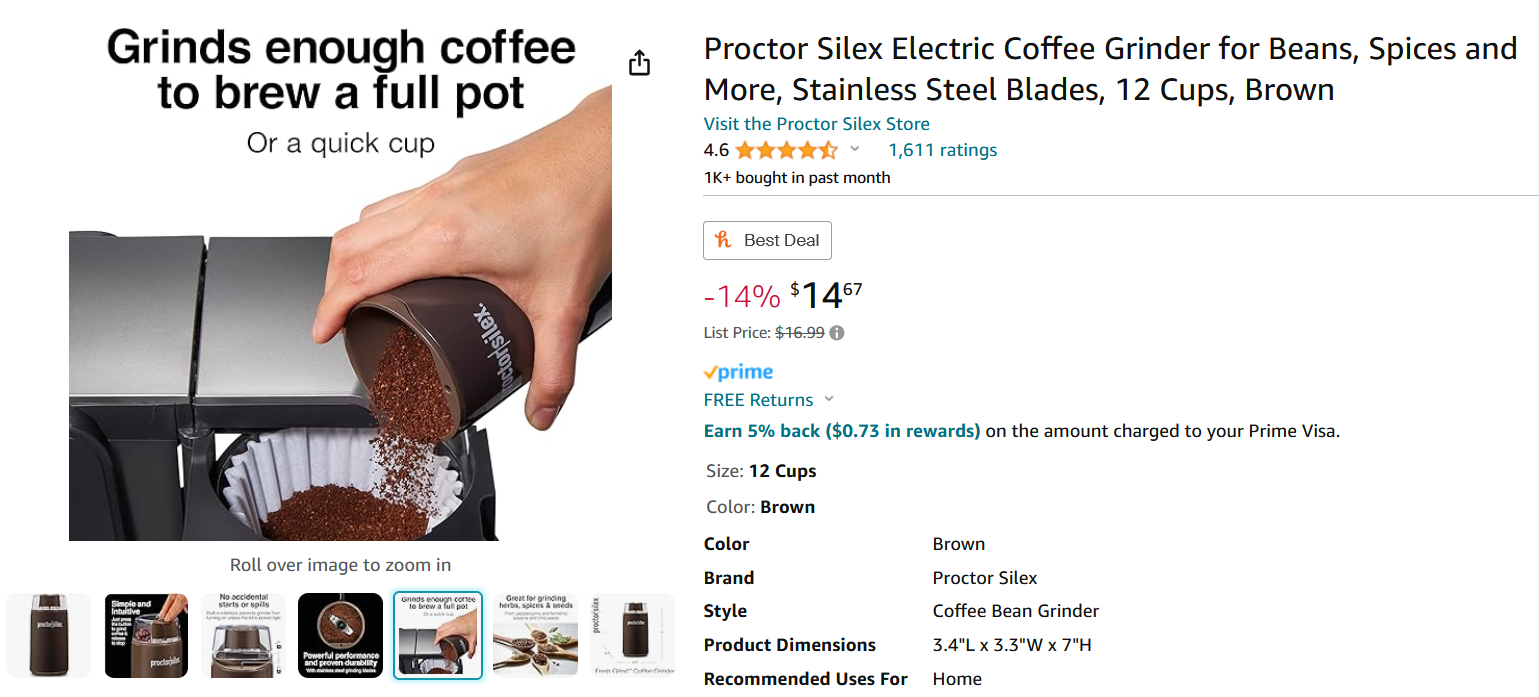Image resolution: width=1539 pixels, height=697 pixels.
Task: Select the first plain grinder thumbnail
Action: pos(49,636)
